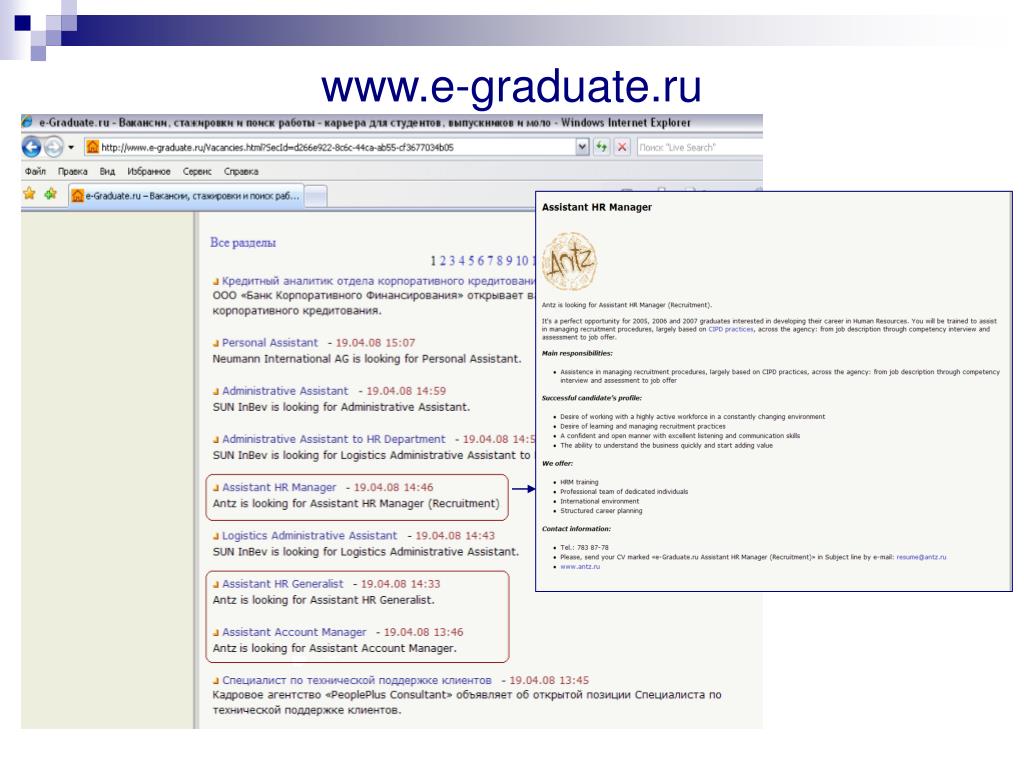Open the Сервис menu
The image size is (1024, 768).
pyautogui.click(x=197, y=172)
